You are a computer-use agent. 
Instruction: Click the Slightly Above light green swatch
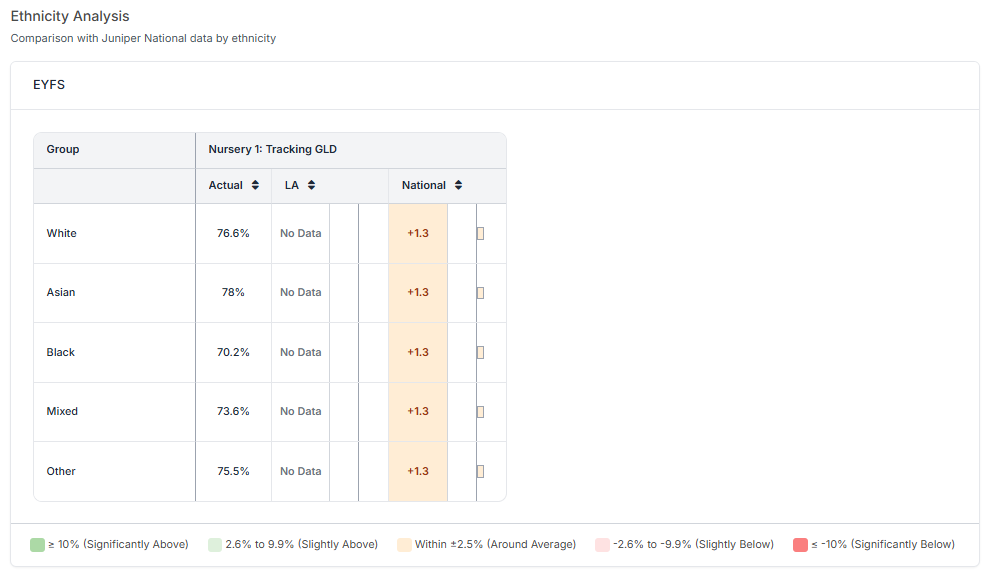point(215,545)
